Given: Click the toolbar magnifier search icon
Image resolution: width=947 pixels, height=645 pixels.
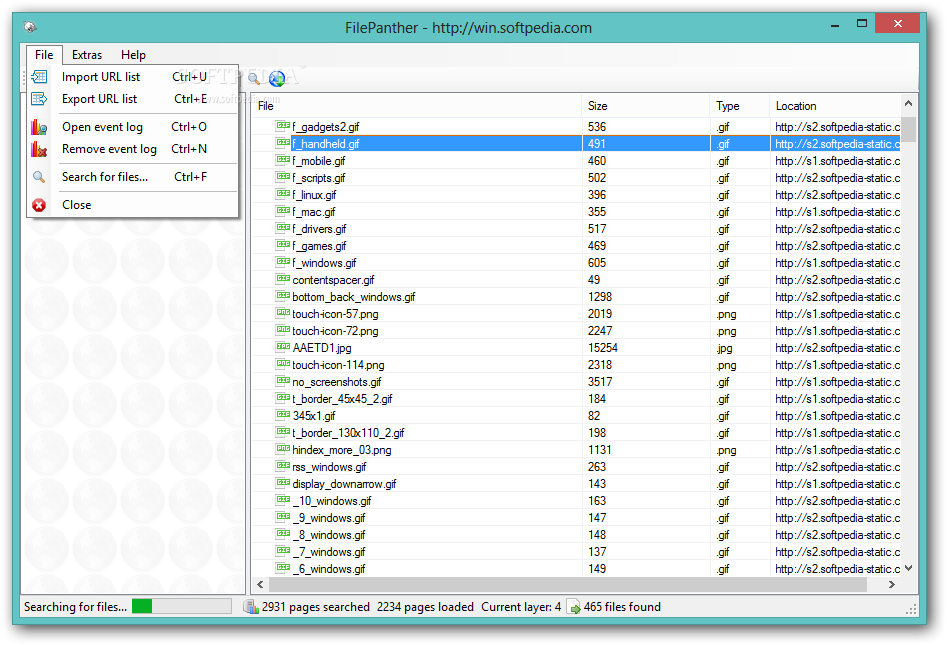Looking at the screenshot, I should (x=254, y=78).
